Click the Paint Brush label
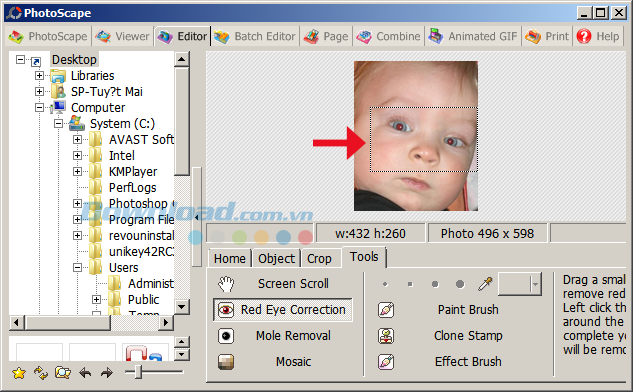Image resolution: width=633 pixels, height=392 pixels. click(468, 310)
